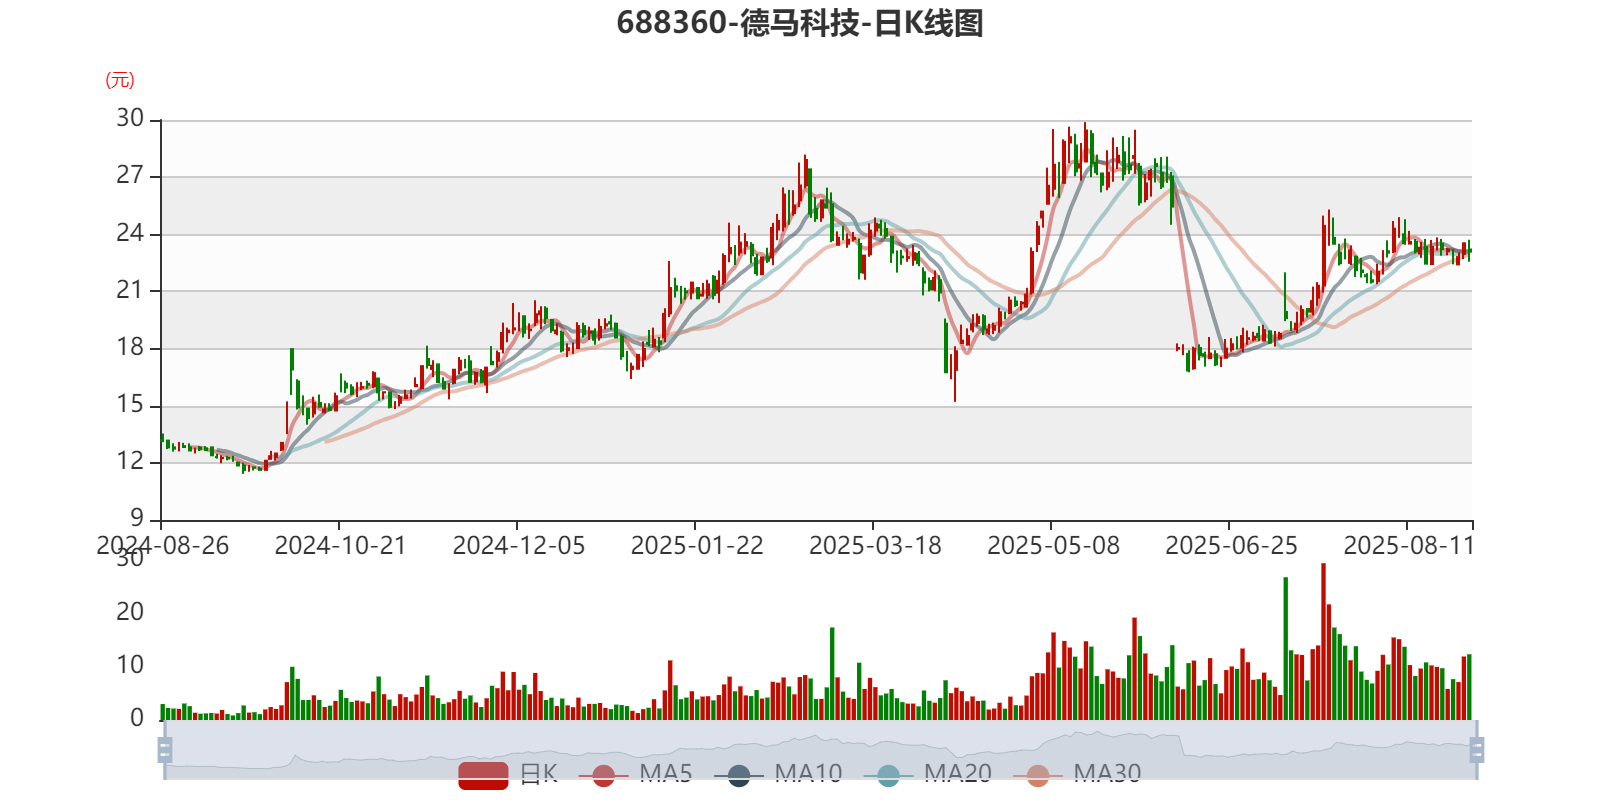Click the tall green volume bar near 2025-03-18

click(x=832, y=673)
